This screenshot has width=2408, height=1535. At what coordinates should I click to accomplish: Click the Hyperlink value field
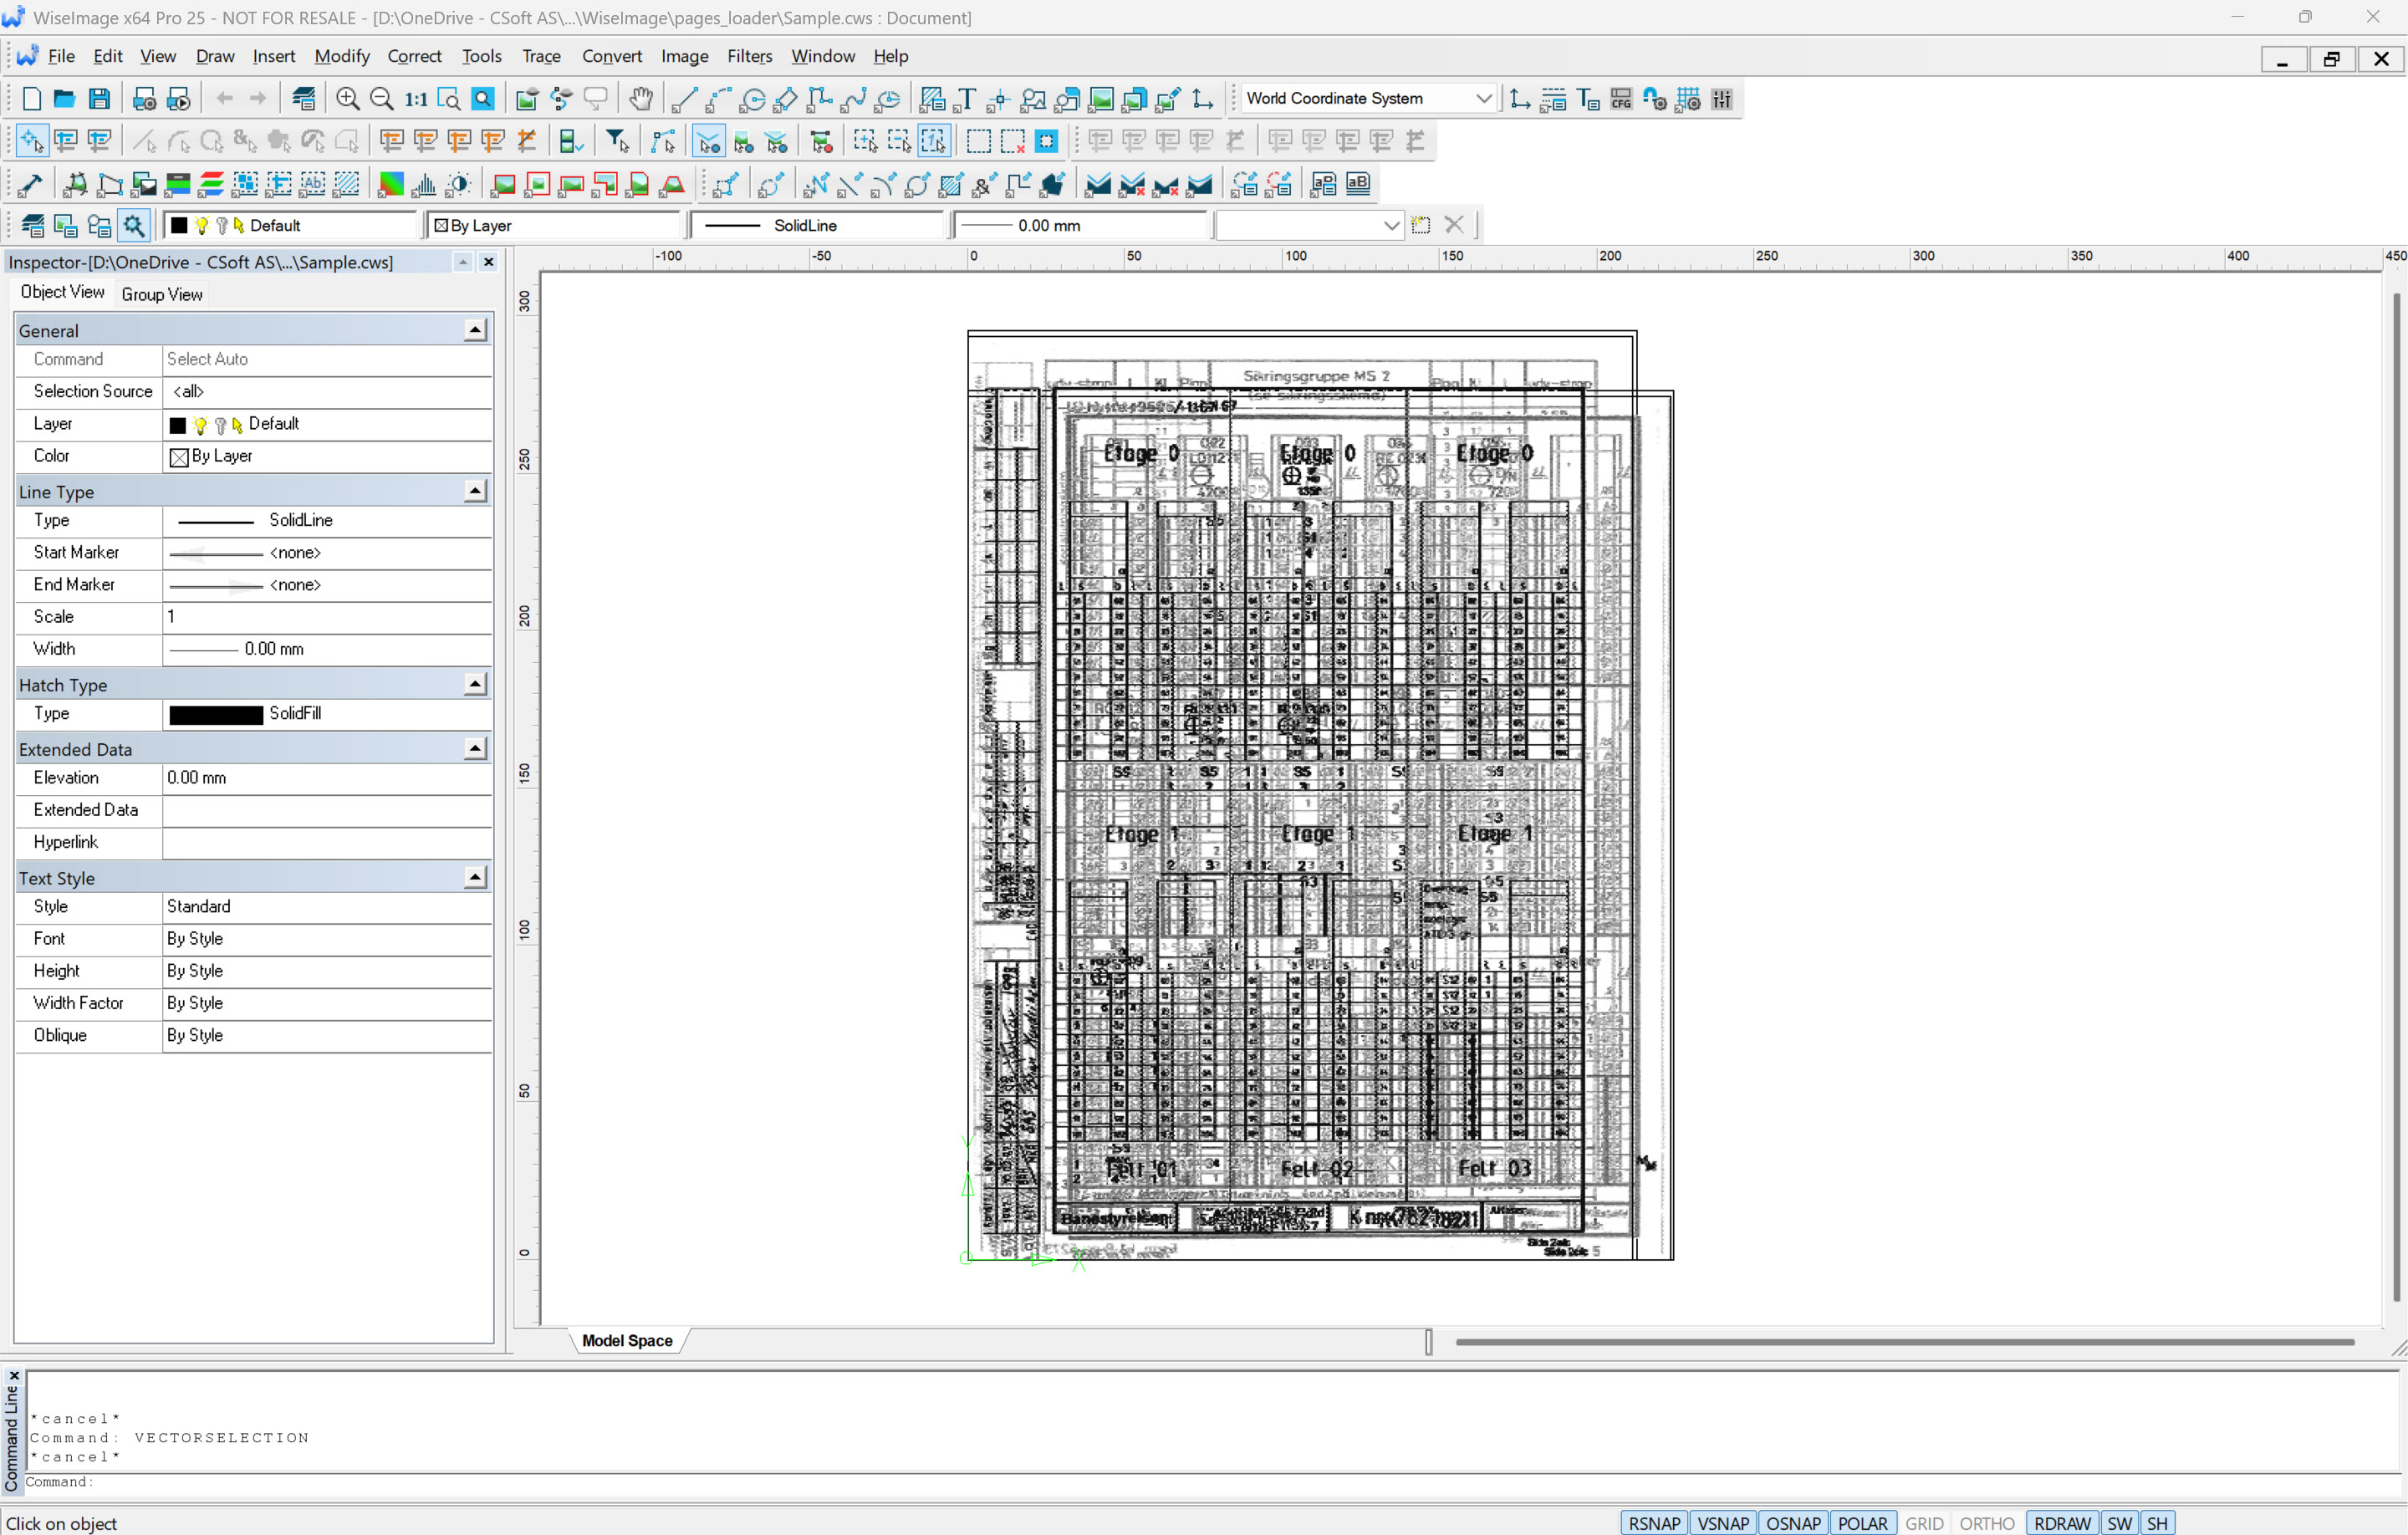coord(326,842)
